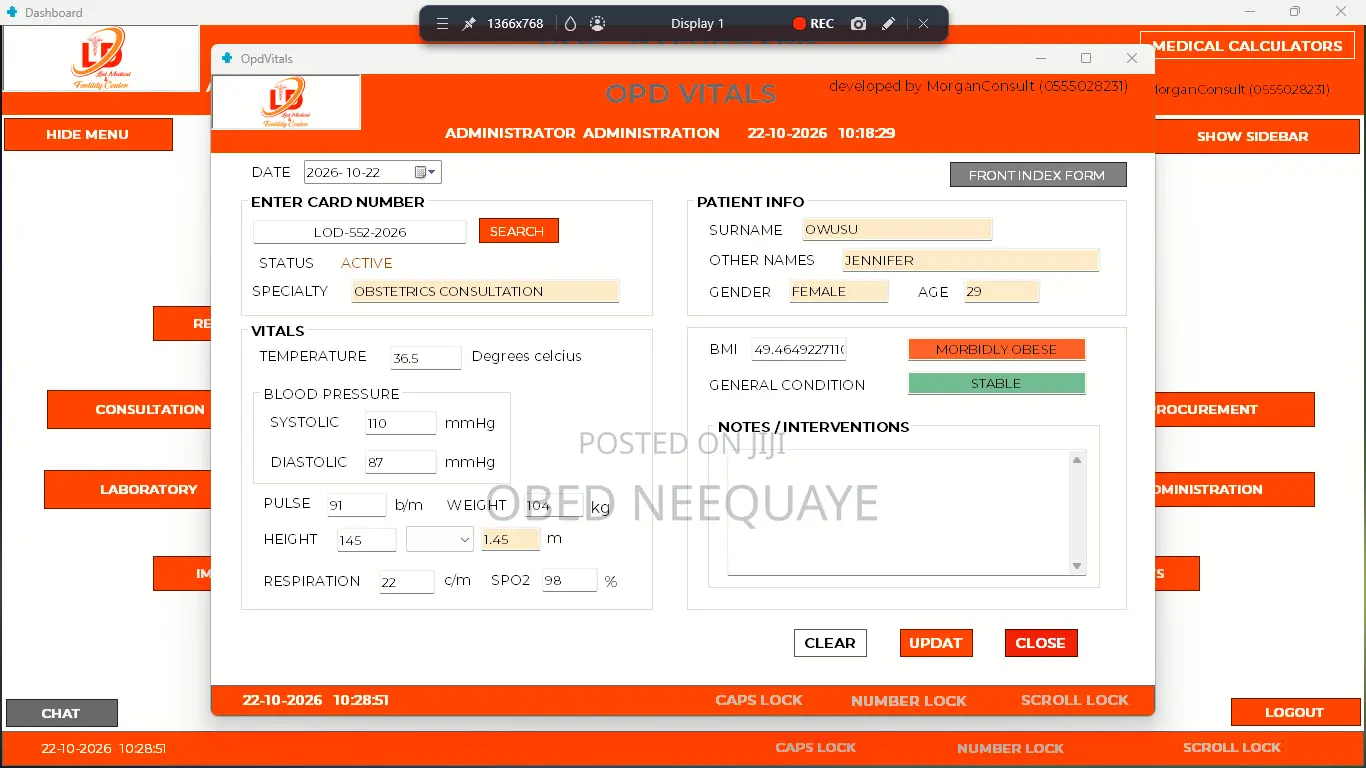Open ADMINISTRATION module in Dashboard
The height and width of the screenshot is (768, 1366).
click(1235, 489)
